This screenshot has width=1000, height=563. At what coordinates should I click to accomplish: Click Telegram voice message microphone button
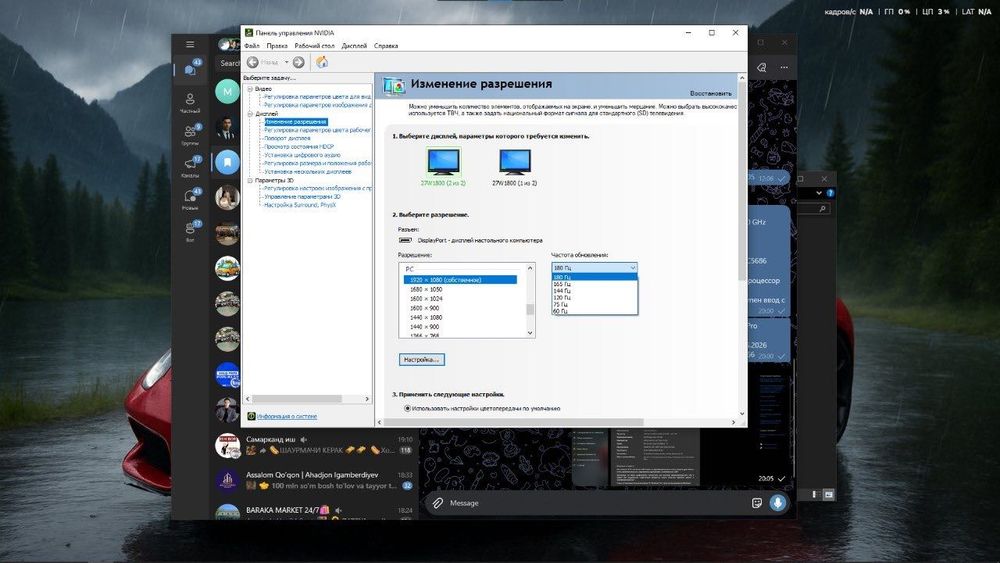coord(777,503)
